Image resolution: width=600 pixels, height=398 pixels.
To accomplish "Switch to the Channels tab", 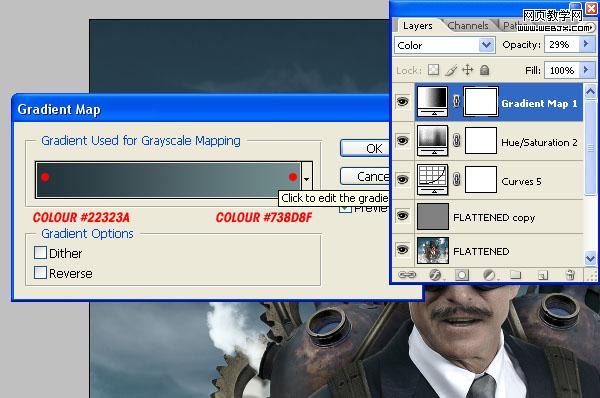I will point(468,26).
